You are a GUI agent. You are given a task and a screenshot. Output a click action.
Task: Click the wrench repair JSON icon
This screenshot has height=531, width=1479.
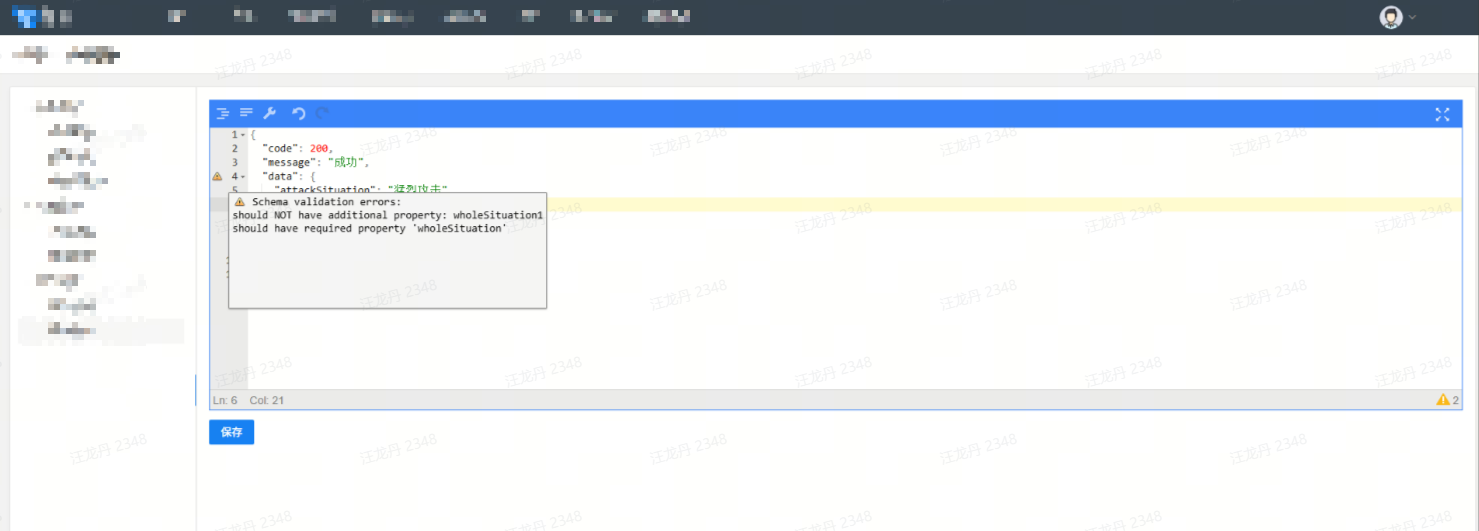270,114
